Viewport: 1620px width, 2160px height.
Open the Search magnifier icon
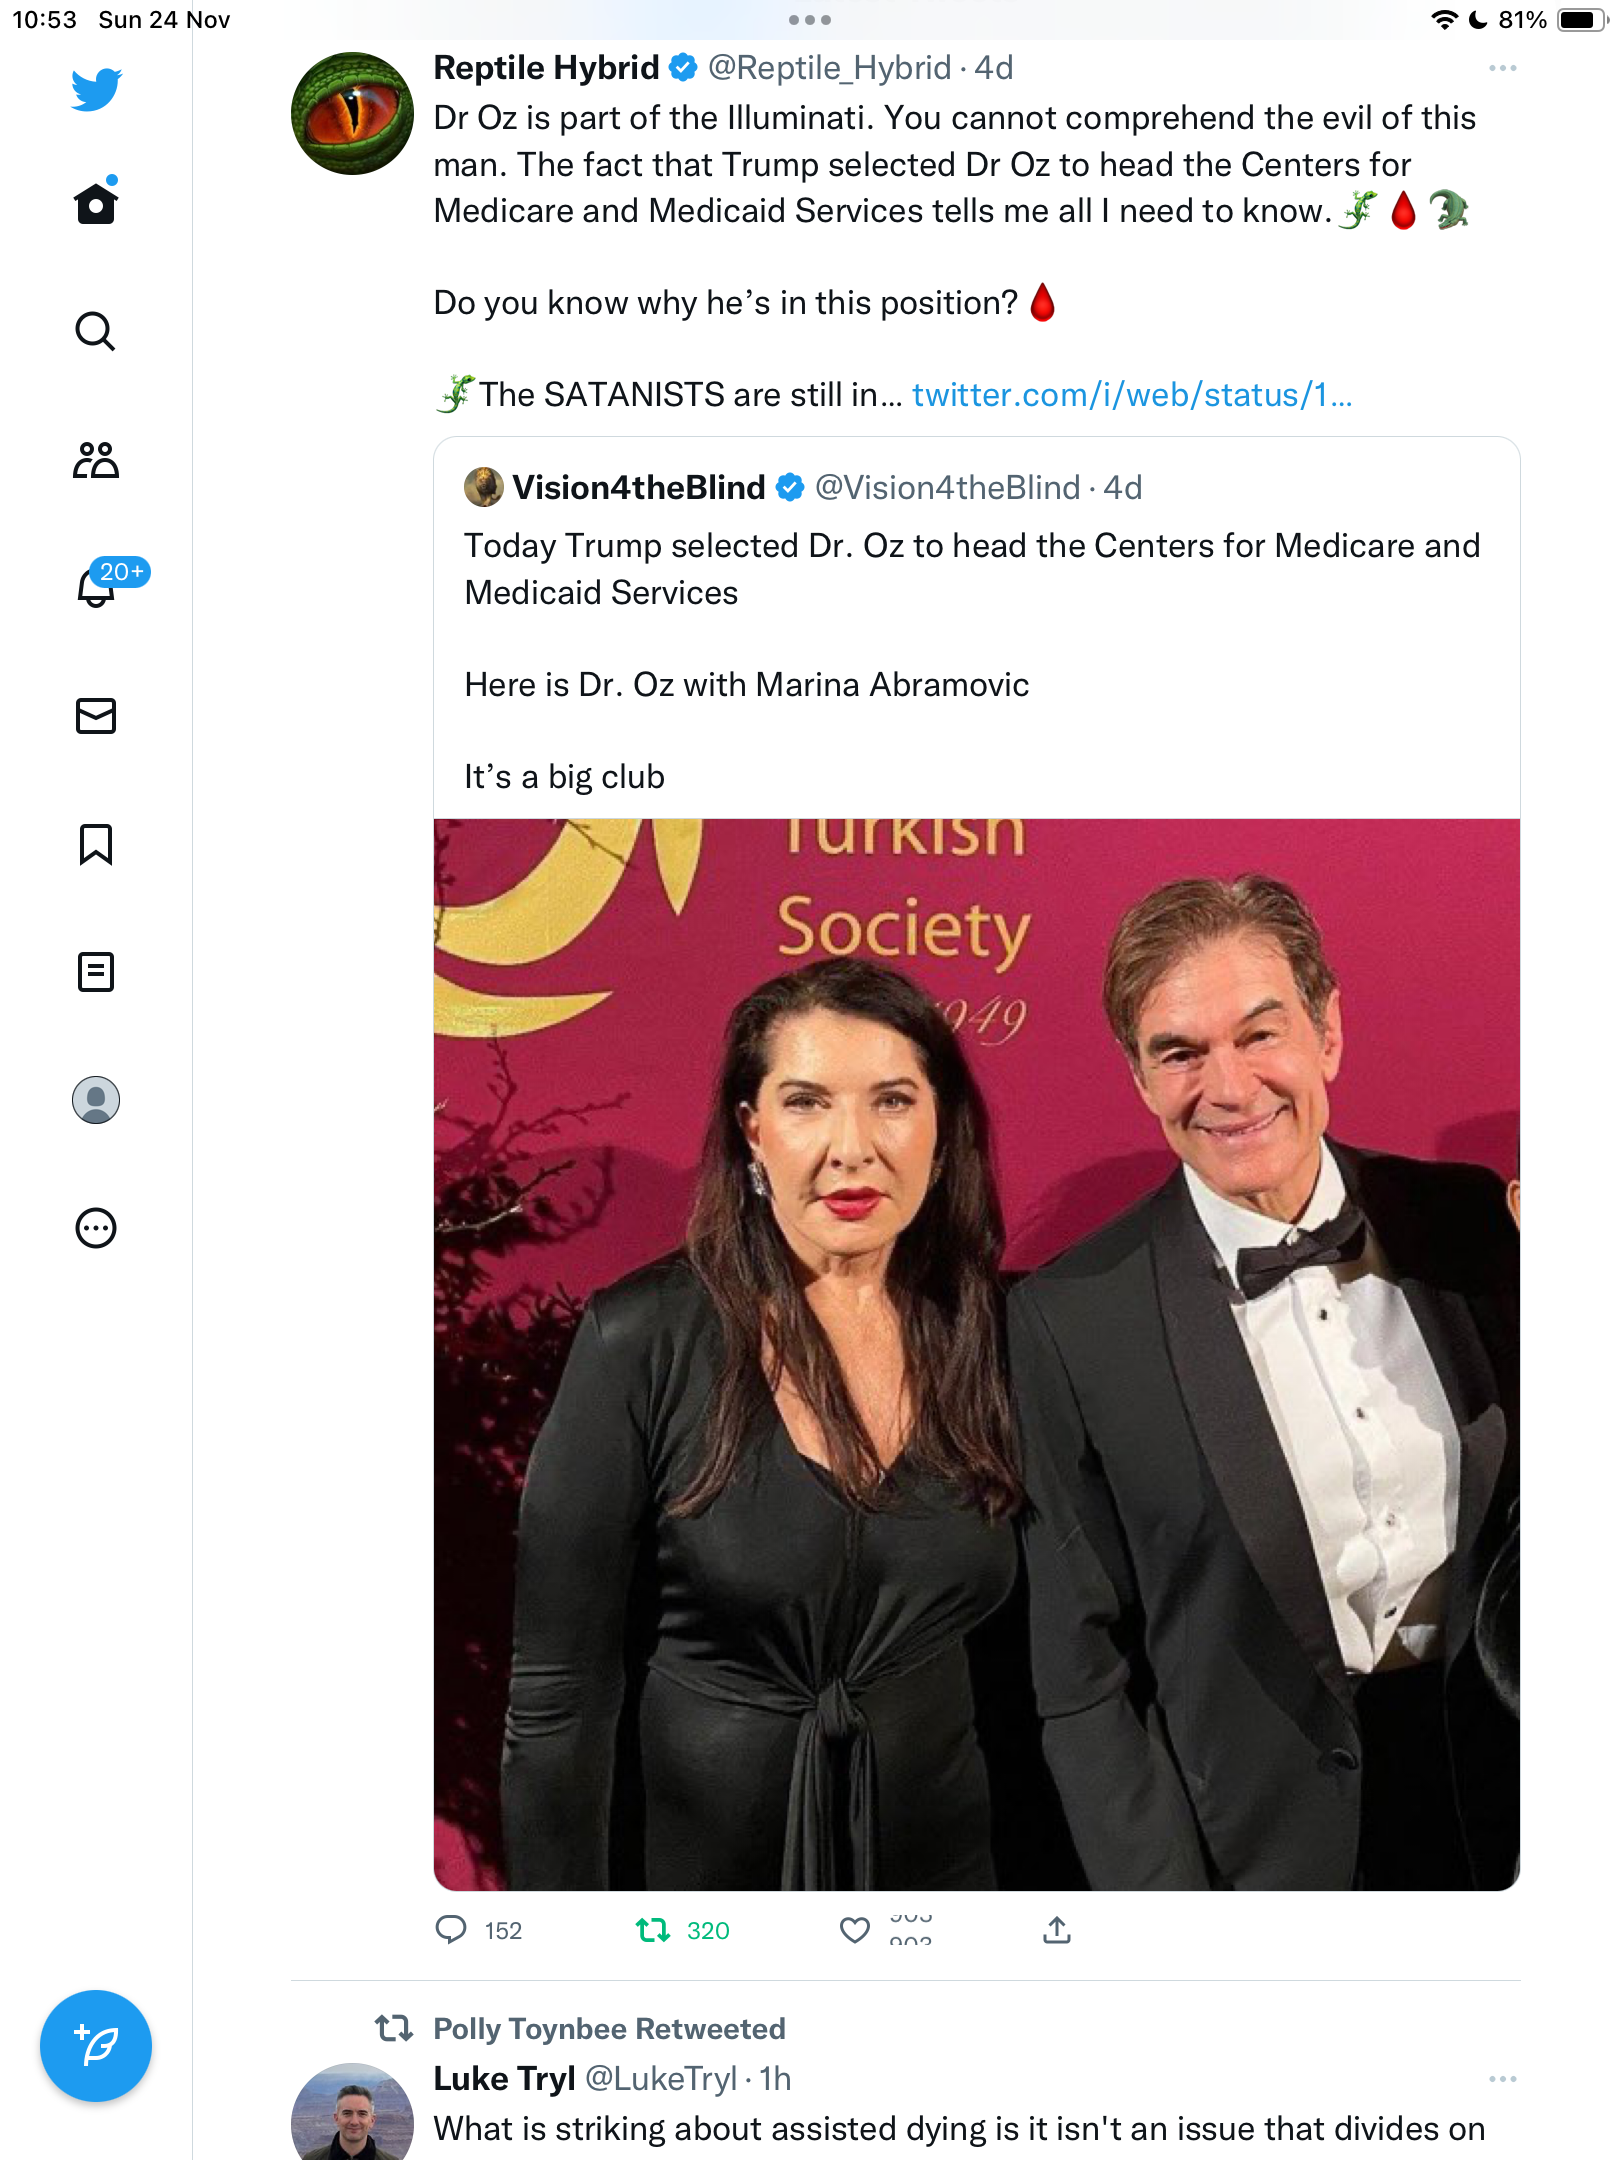(96, 331)
